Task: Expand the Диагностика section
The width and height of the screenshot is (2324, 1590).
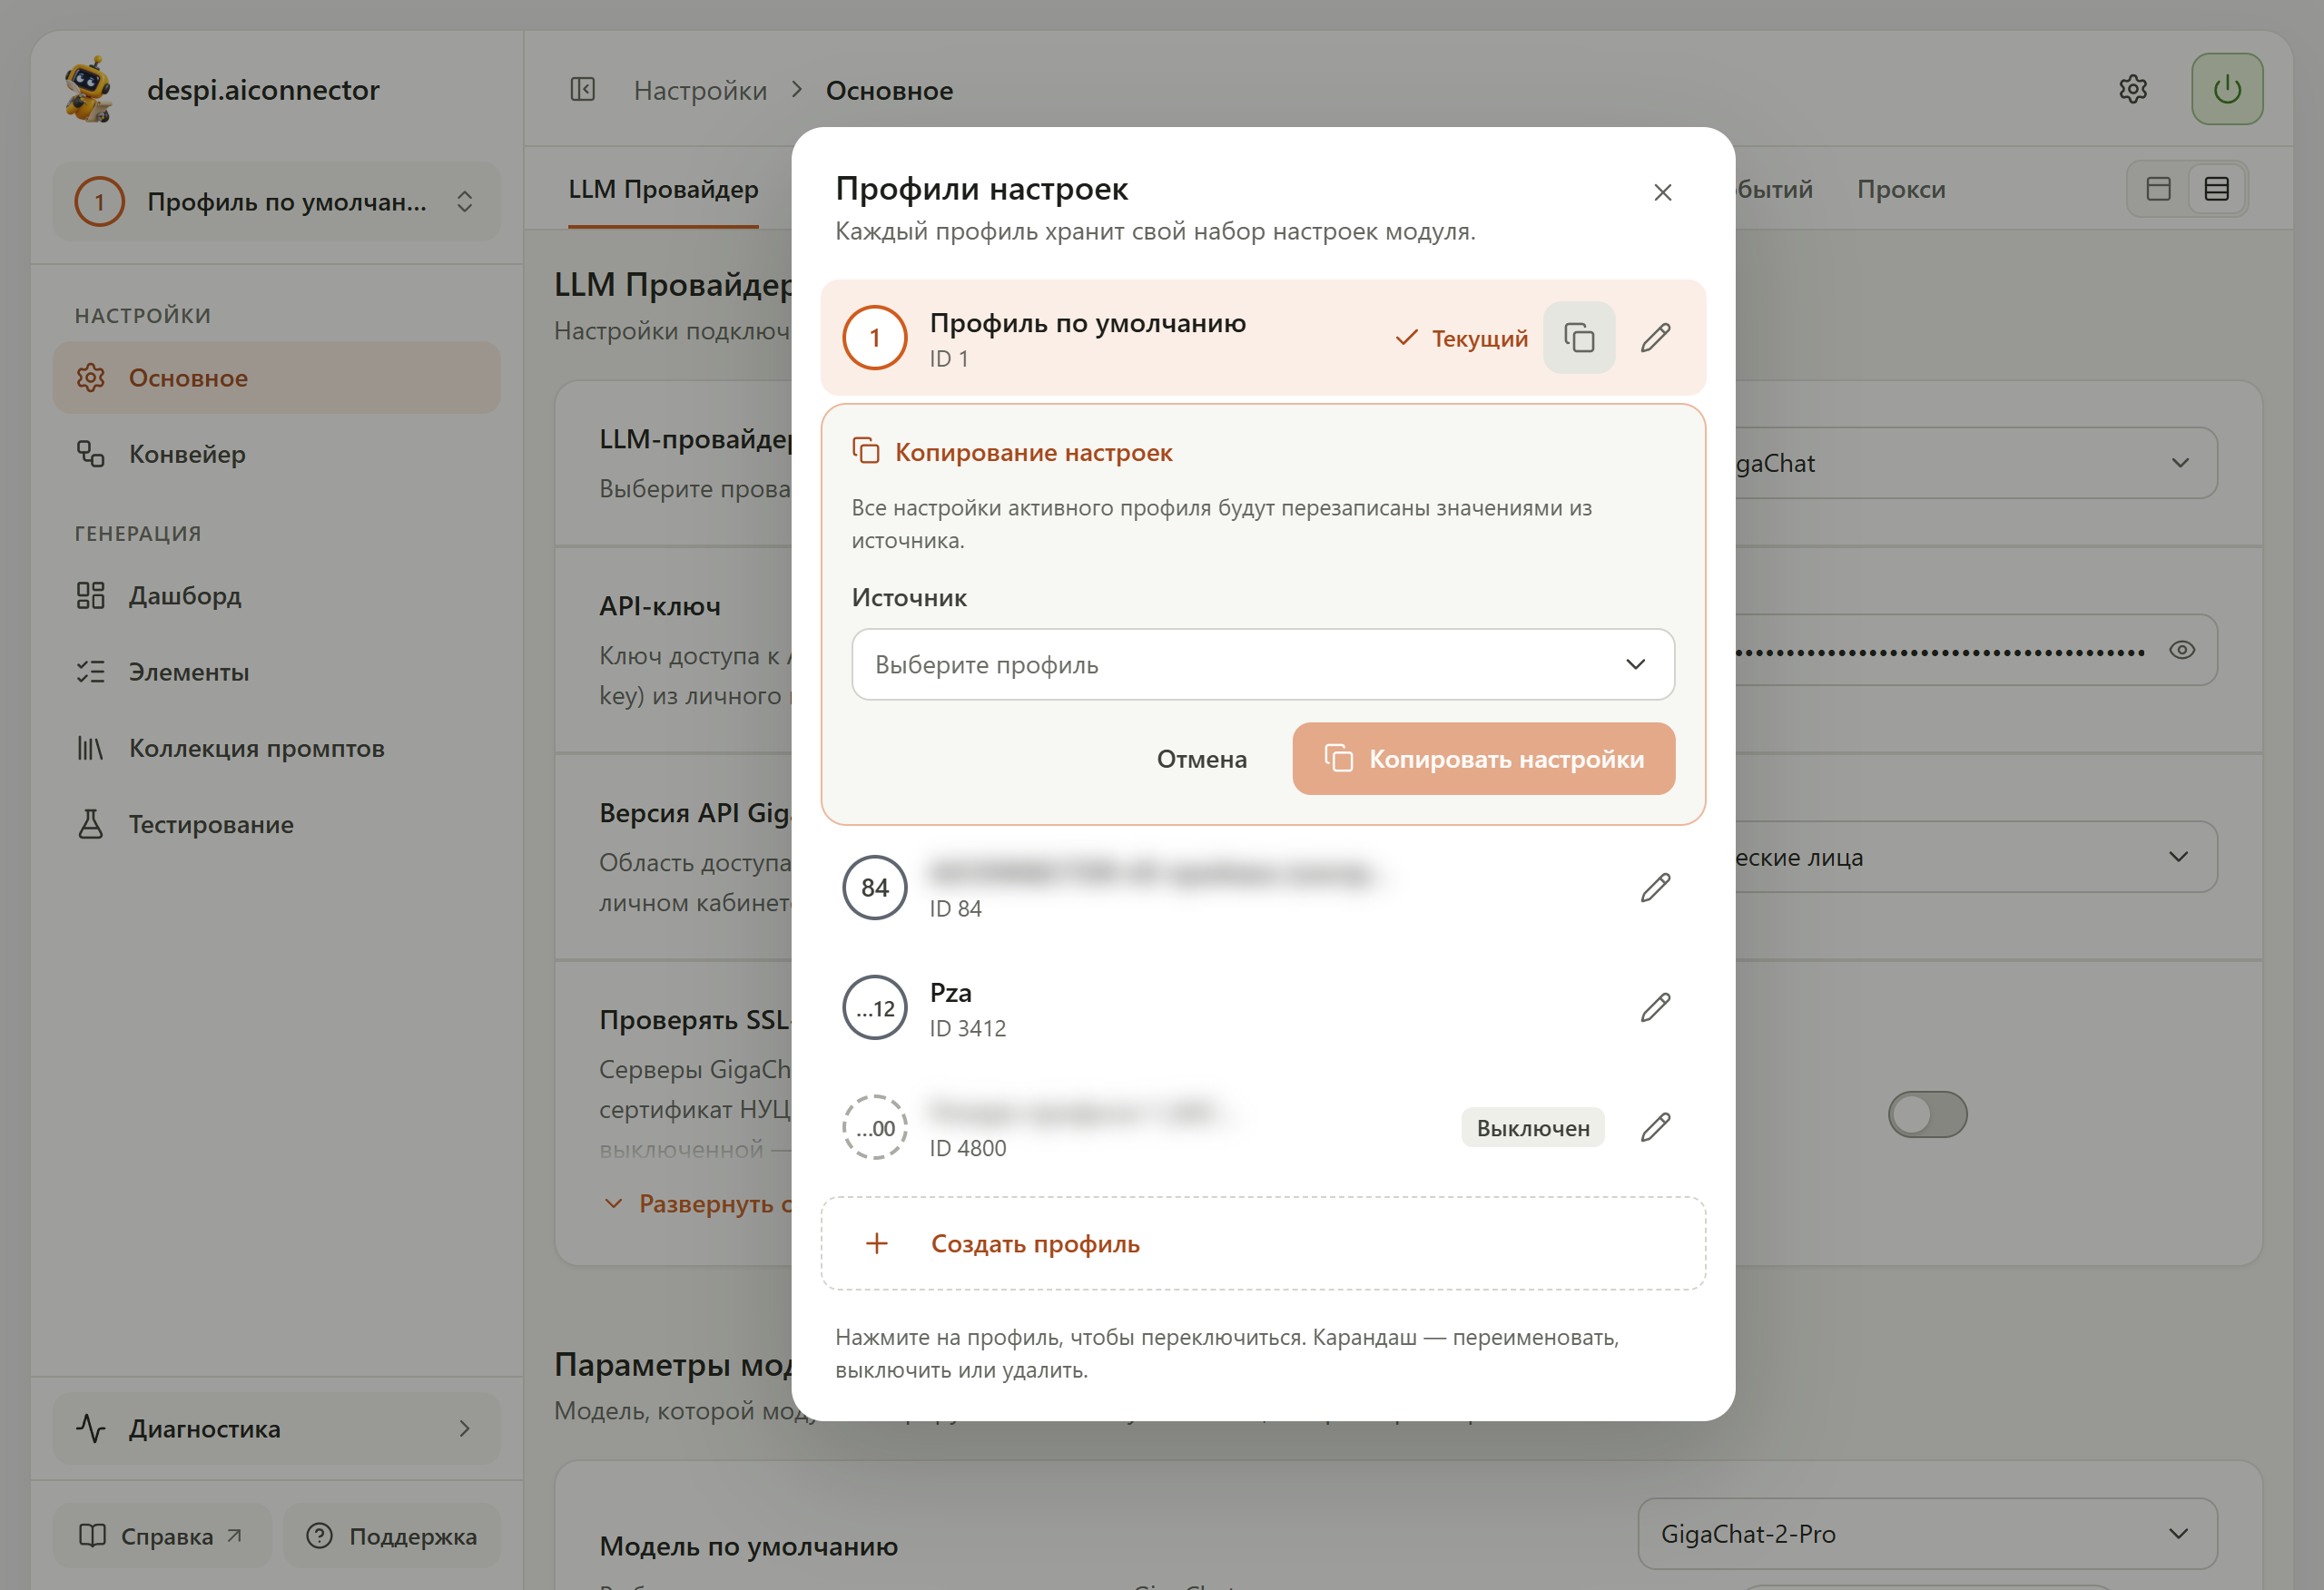Action: 277,1428
